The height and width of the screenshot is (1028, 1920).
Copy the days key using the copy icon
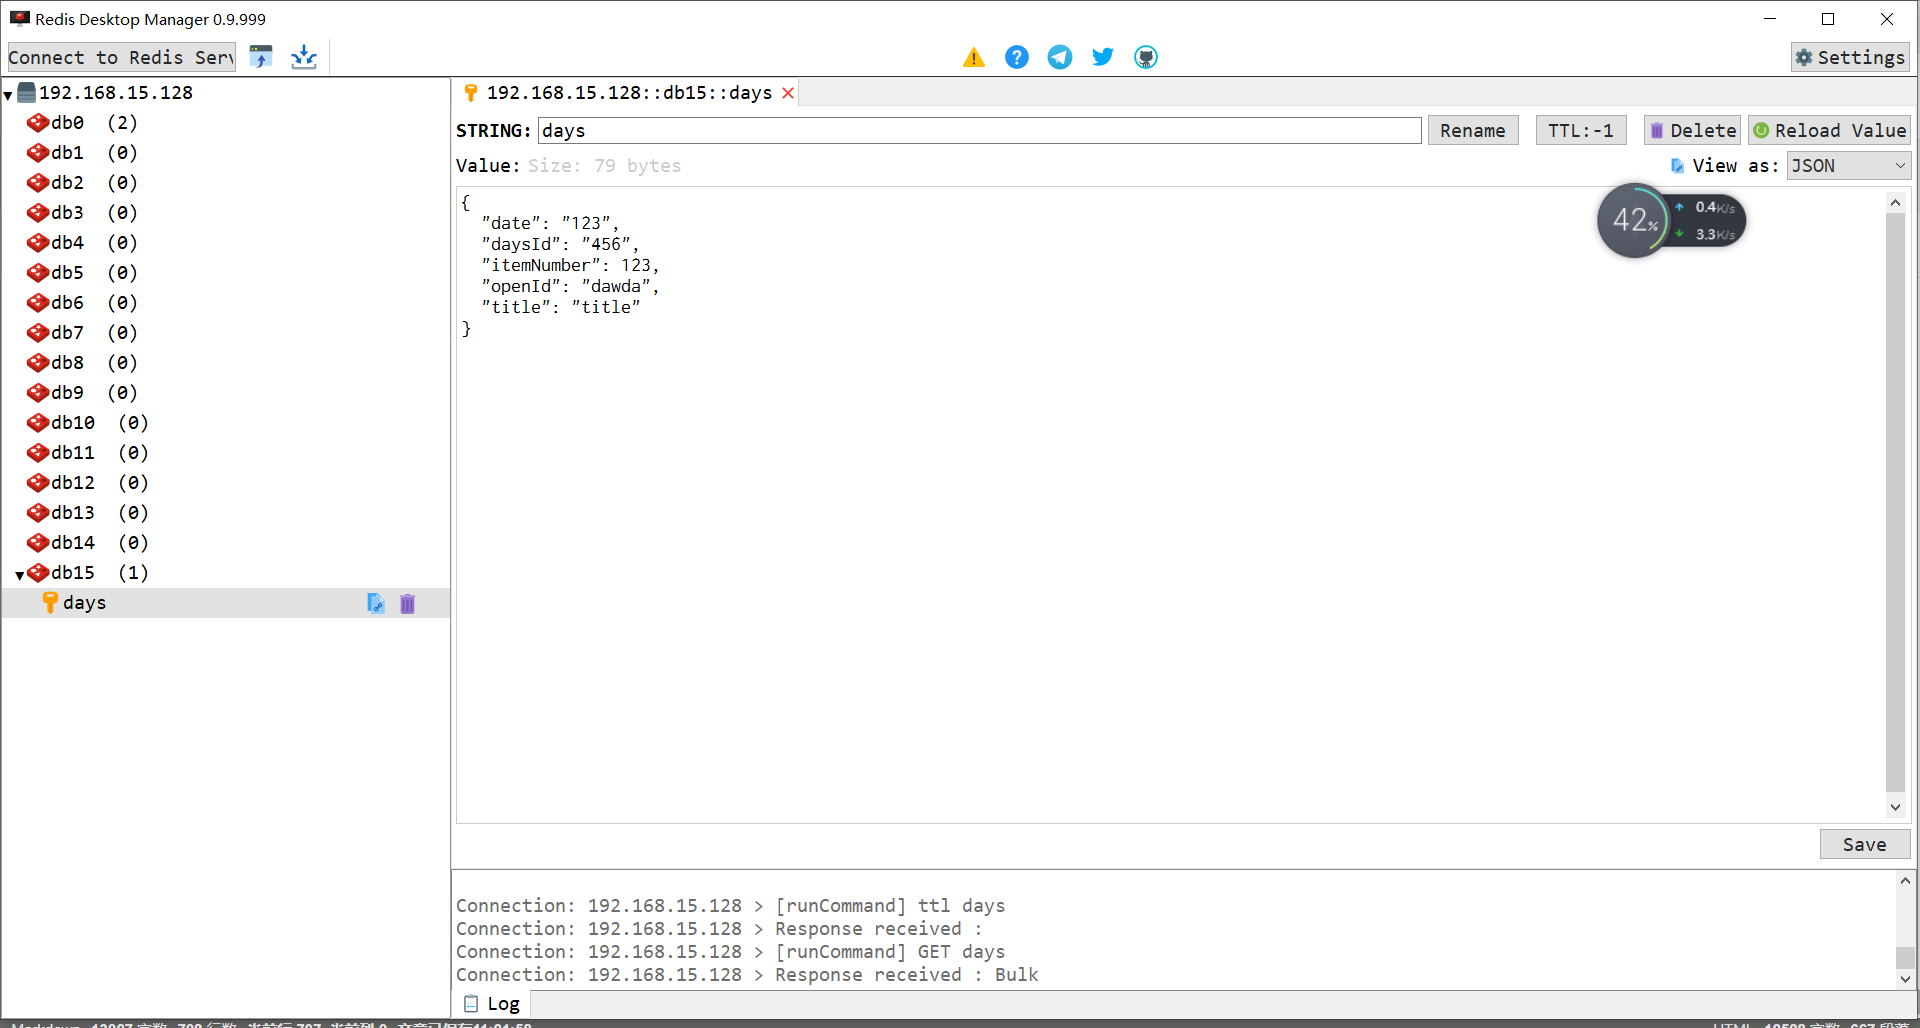pyautogui.click(x=376, y=603)
